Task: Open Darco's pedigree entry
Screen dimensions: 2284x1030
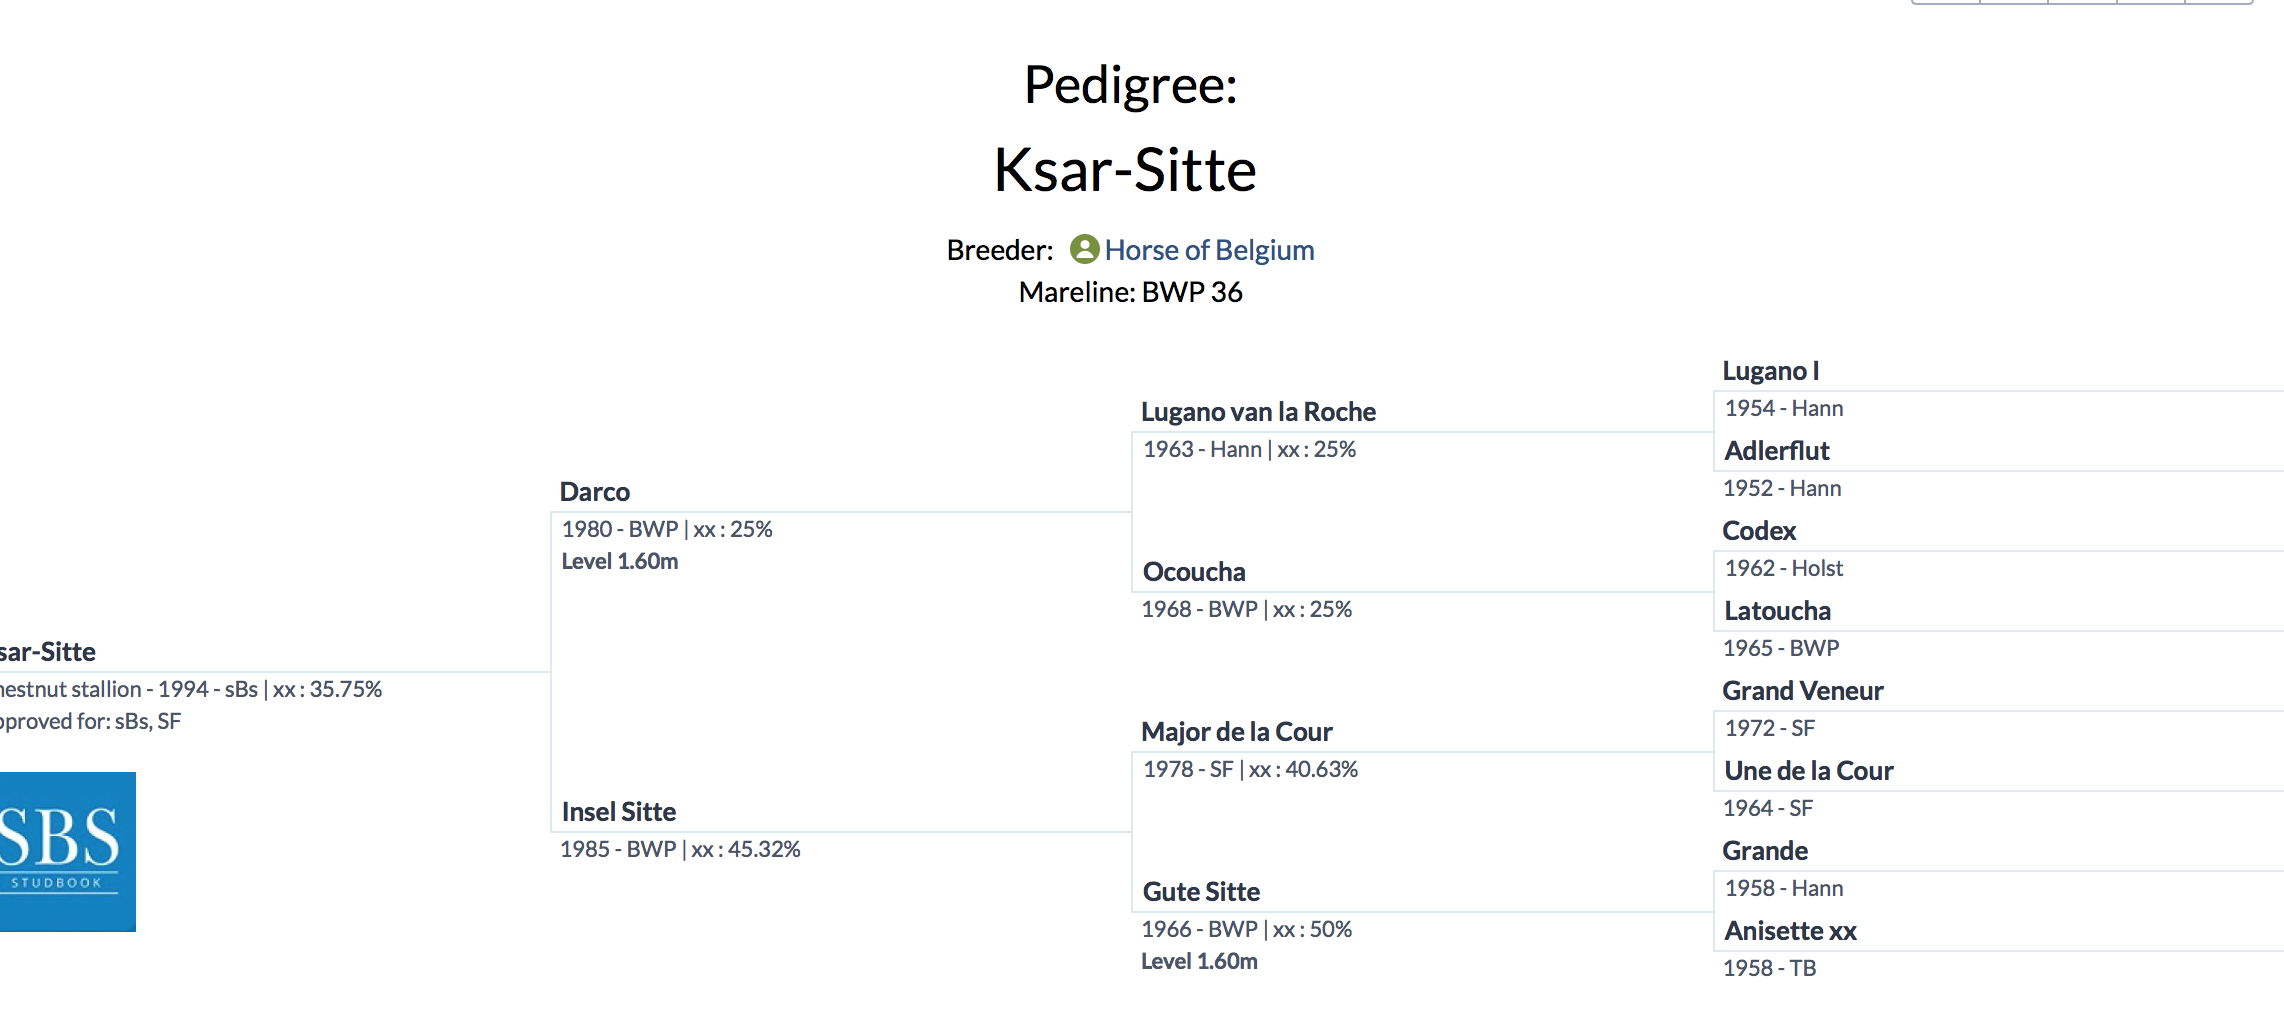Action: (x=595, y=492)
